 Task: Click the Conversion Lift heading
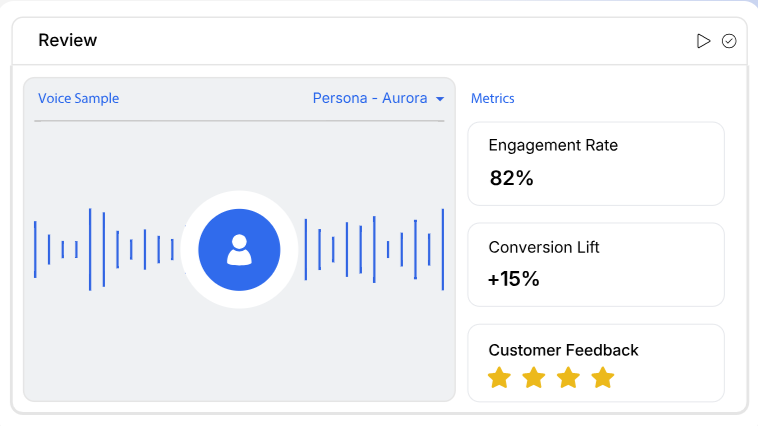click(544, 247)
